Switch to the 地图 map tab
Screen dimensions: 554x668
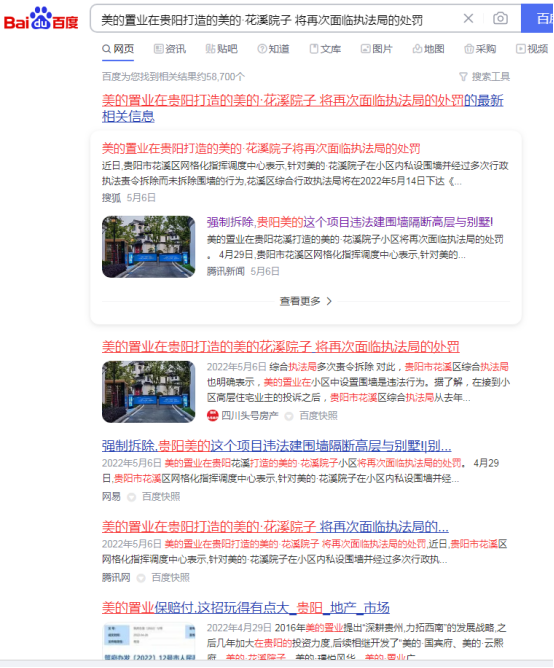[x=428, y=49]
